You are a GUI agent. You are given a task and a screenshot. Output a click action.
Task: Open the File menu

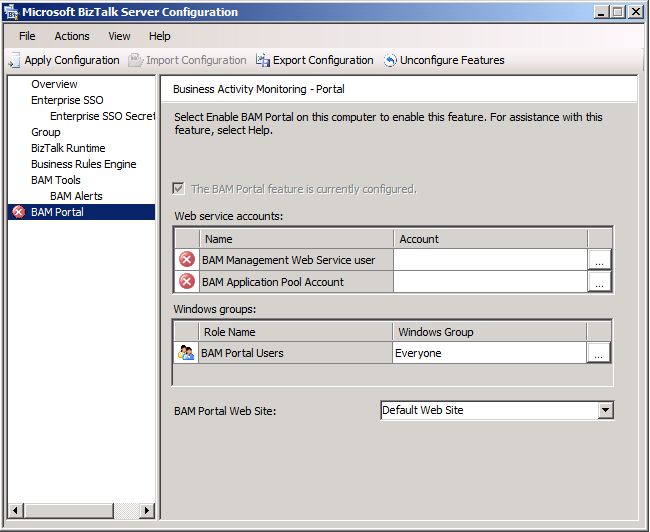[x=27, y=36]
